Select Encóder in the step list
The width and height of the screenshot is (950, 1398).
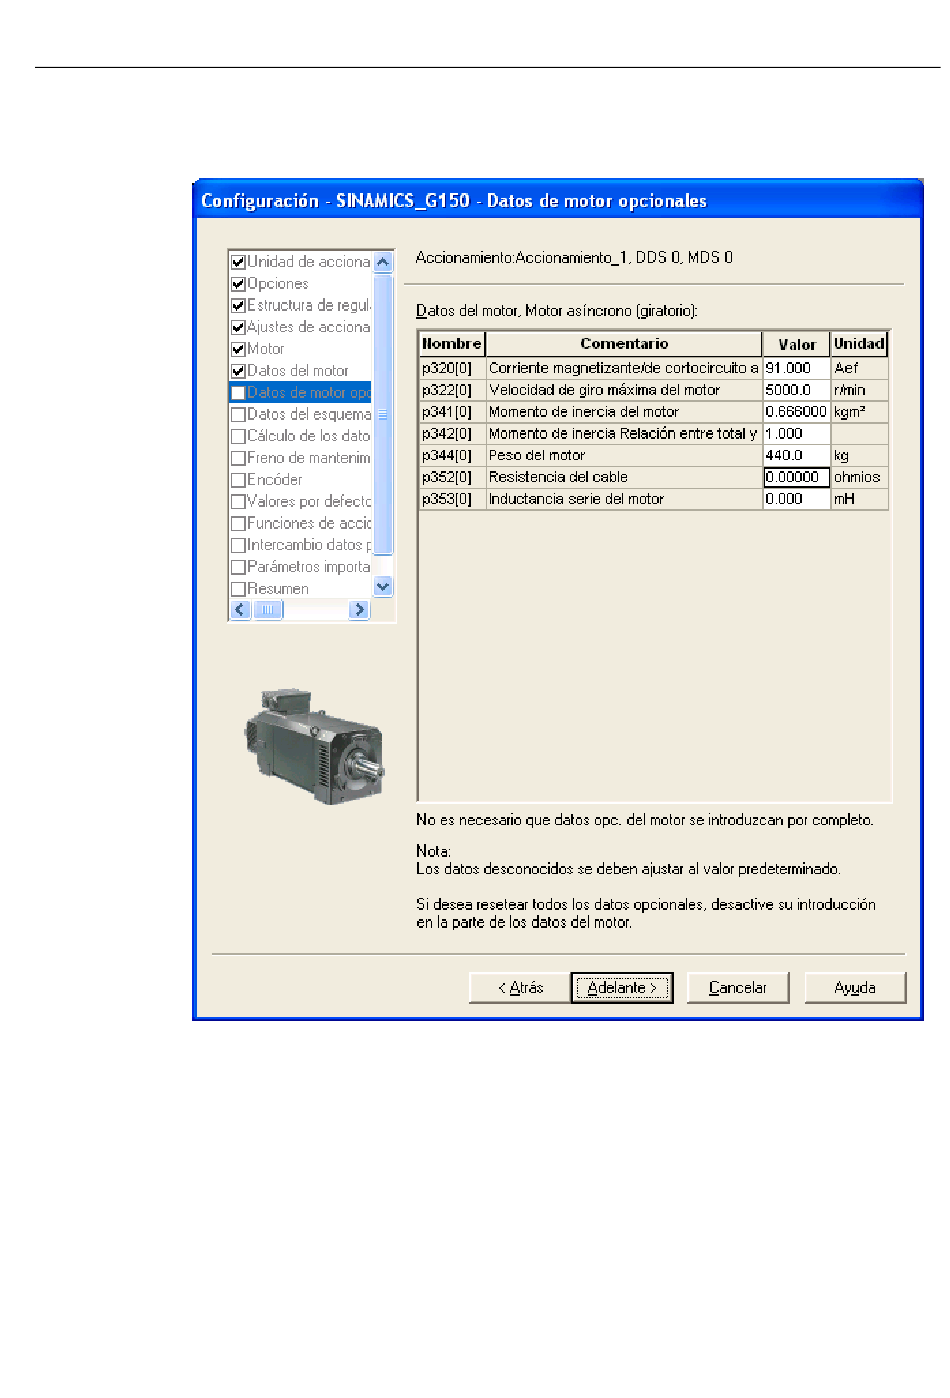[275, 480]
